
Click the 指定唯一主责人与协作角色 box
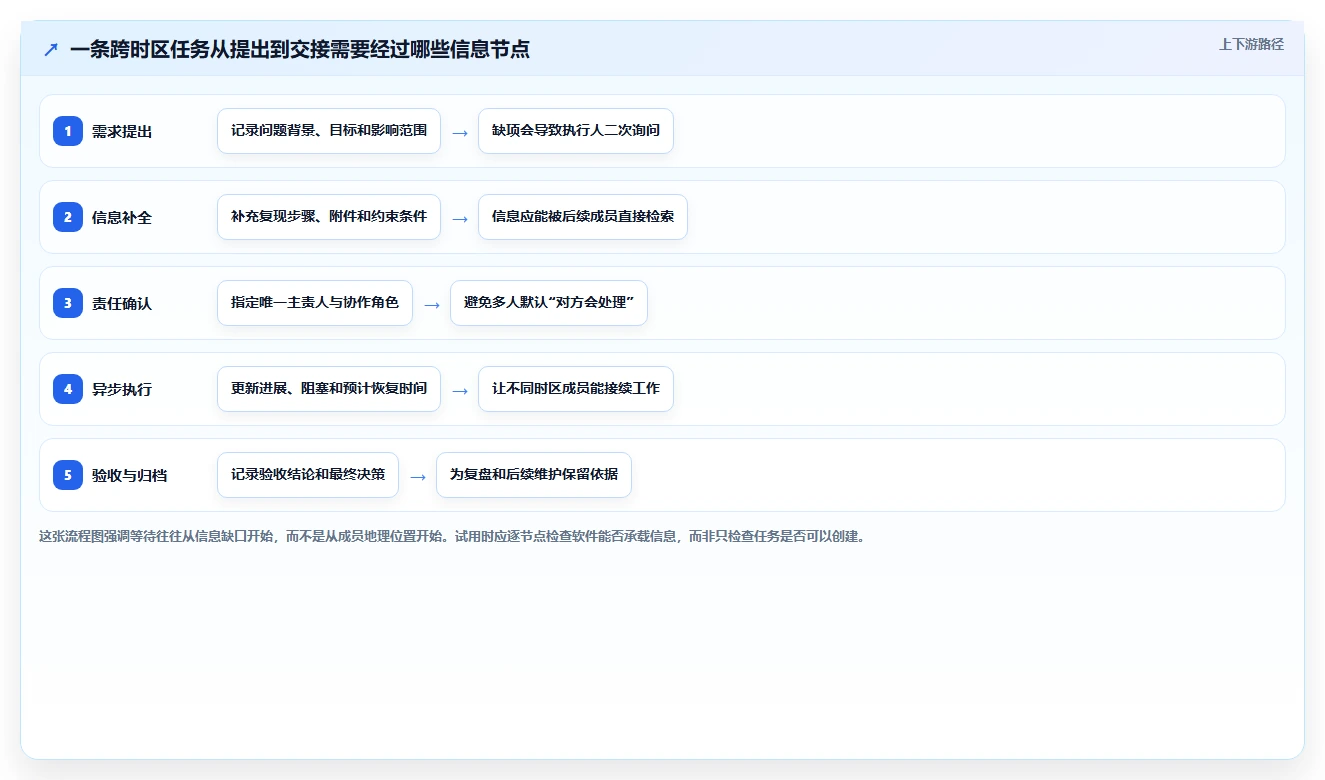(x=315, y=303)
